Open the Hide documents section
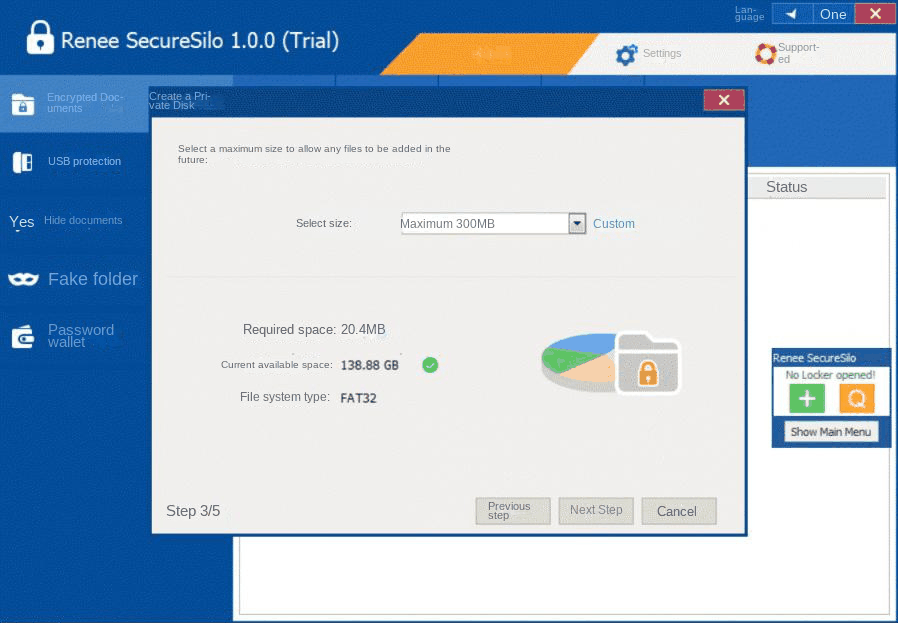The image size is (898, 623). [x=75, y=221]
